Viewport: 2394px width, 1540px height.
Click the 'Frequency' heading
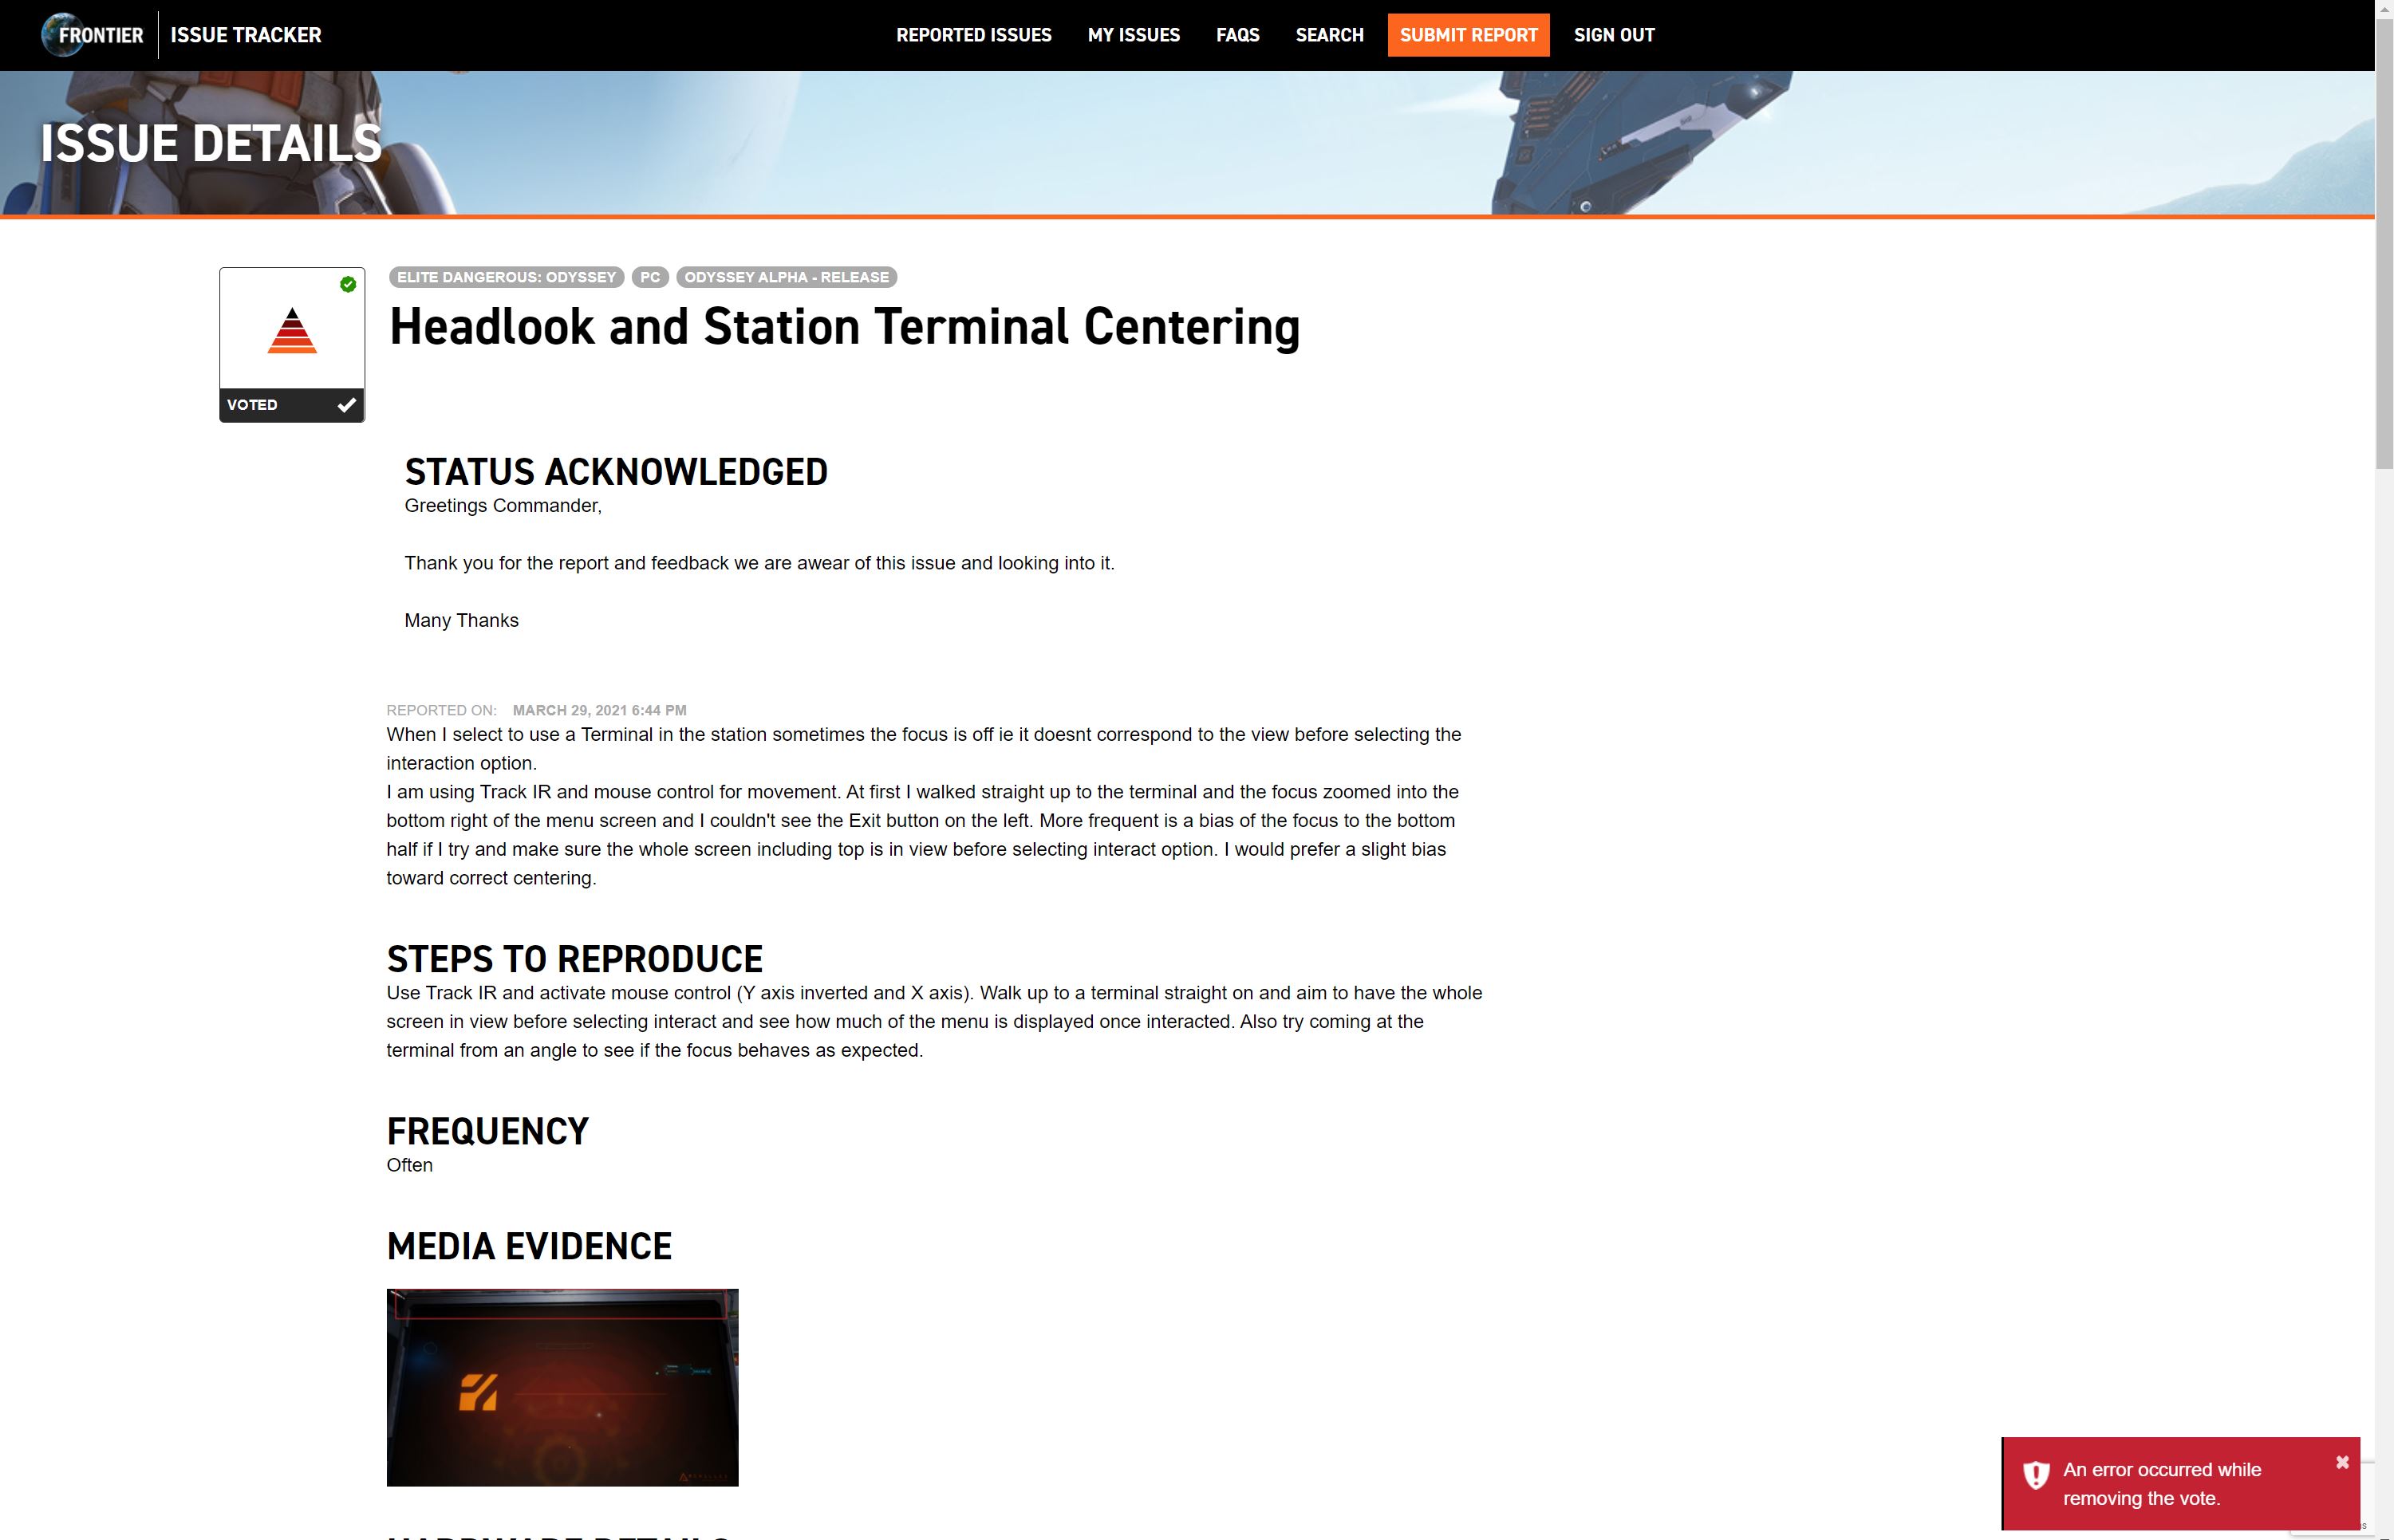point(487,1131)
